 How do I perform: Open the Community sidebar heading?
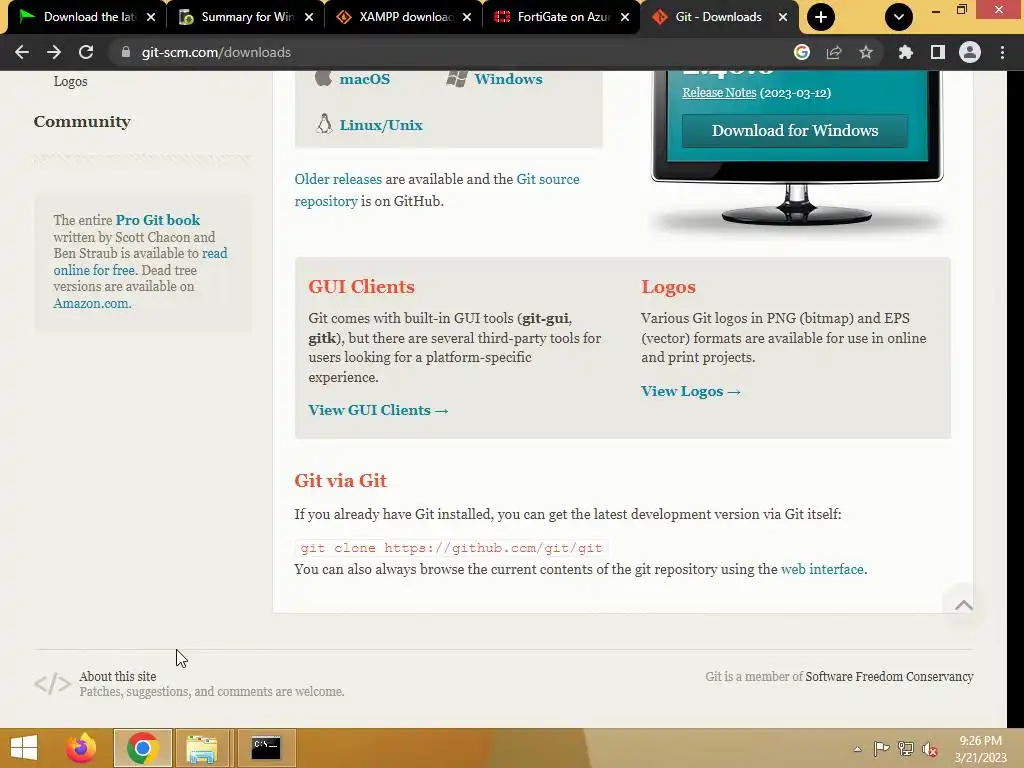coord(82,121)
